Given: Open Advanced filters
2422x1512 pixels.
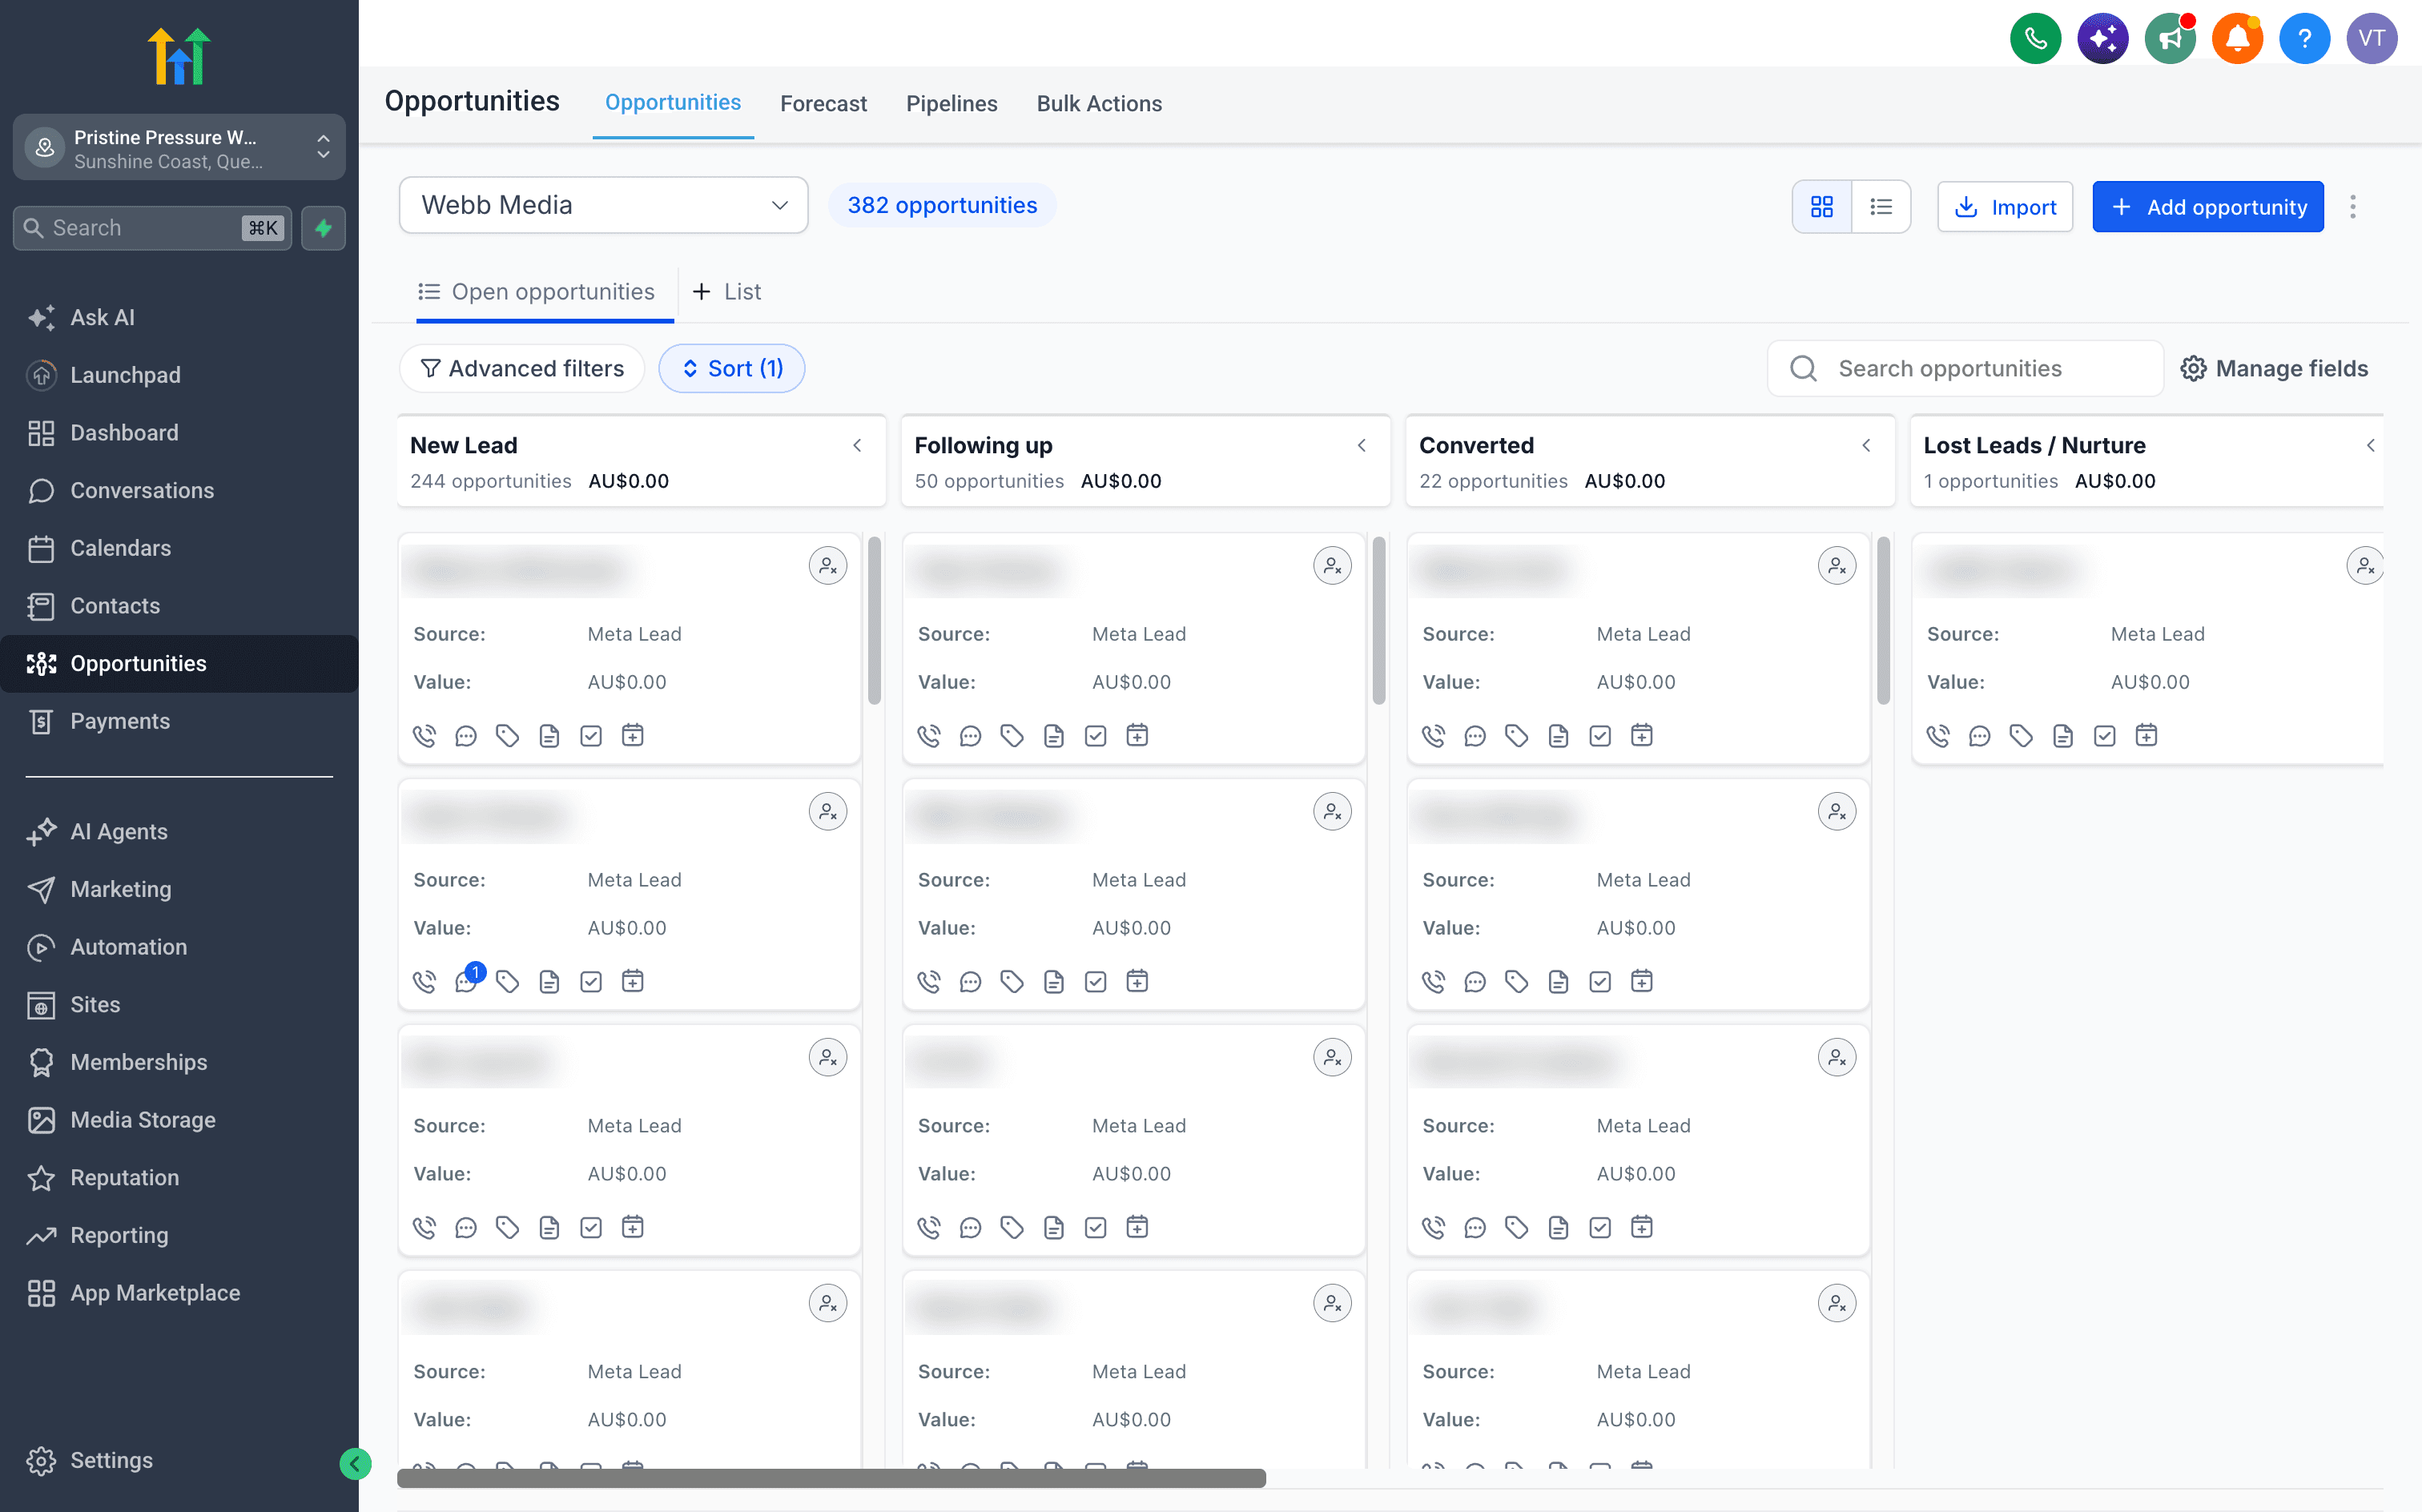Looking at the screenshot, I should coord(522,368).
